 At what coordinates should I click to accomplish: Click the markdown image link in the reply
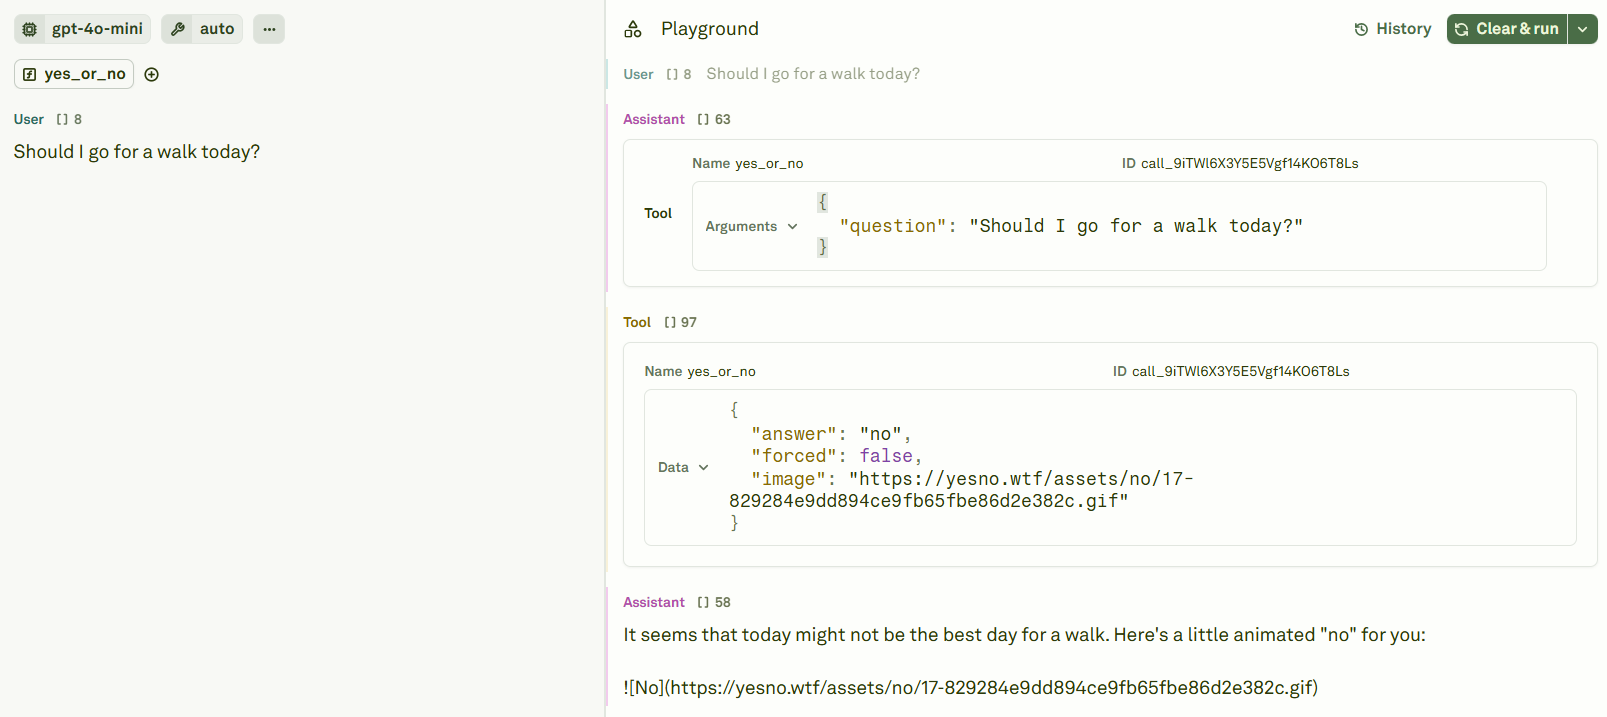pyautogui.click(x=971, y=688)
